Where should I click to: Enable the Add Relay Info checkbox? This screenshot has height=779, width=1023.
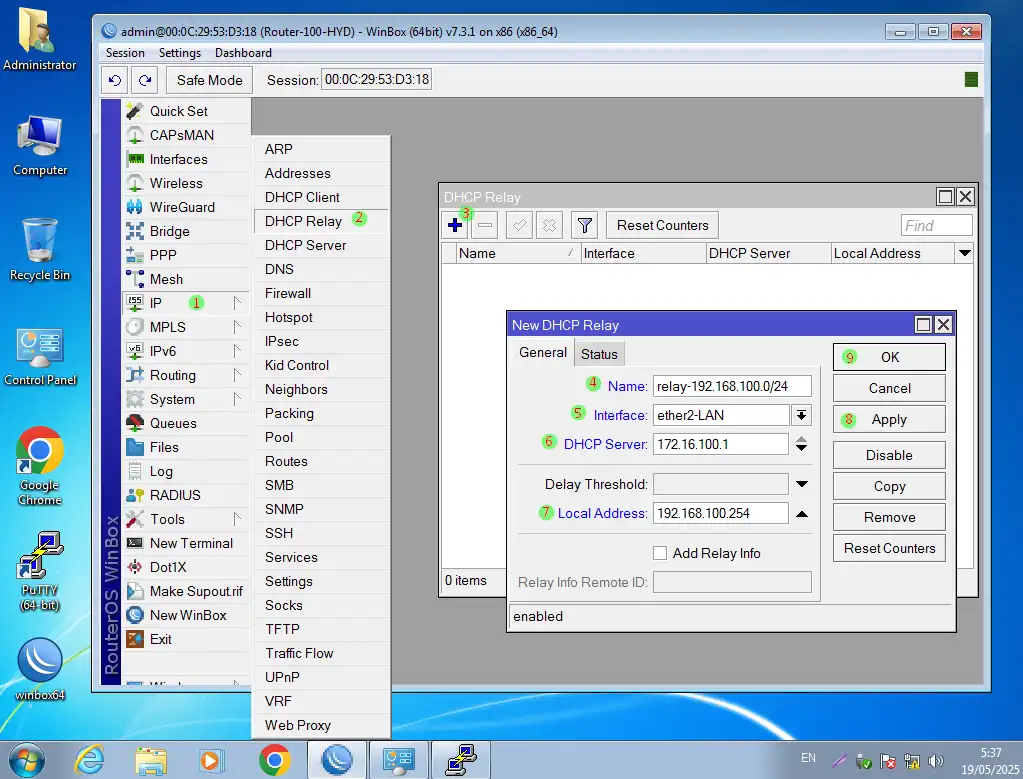click(x=660, y=553)
